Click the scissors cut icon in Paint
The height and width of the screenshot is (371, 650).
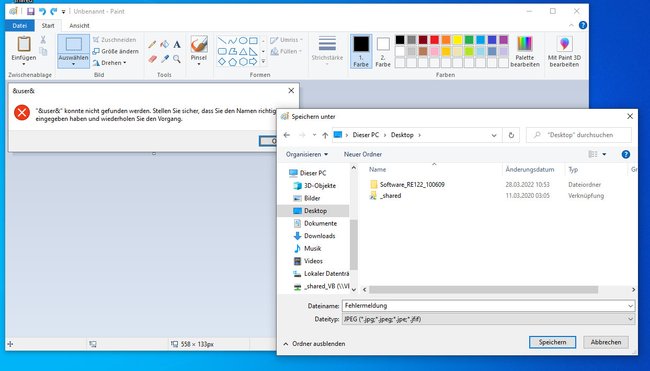tap(43, 40)
